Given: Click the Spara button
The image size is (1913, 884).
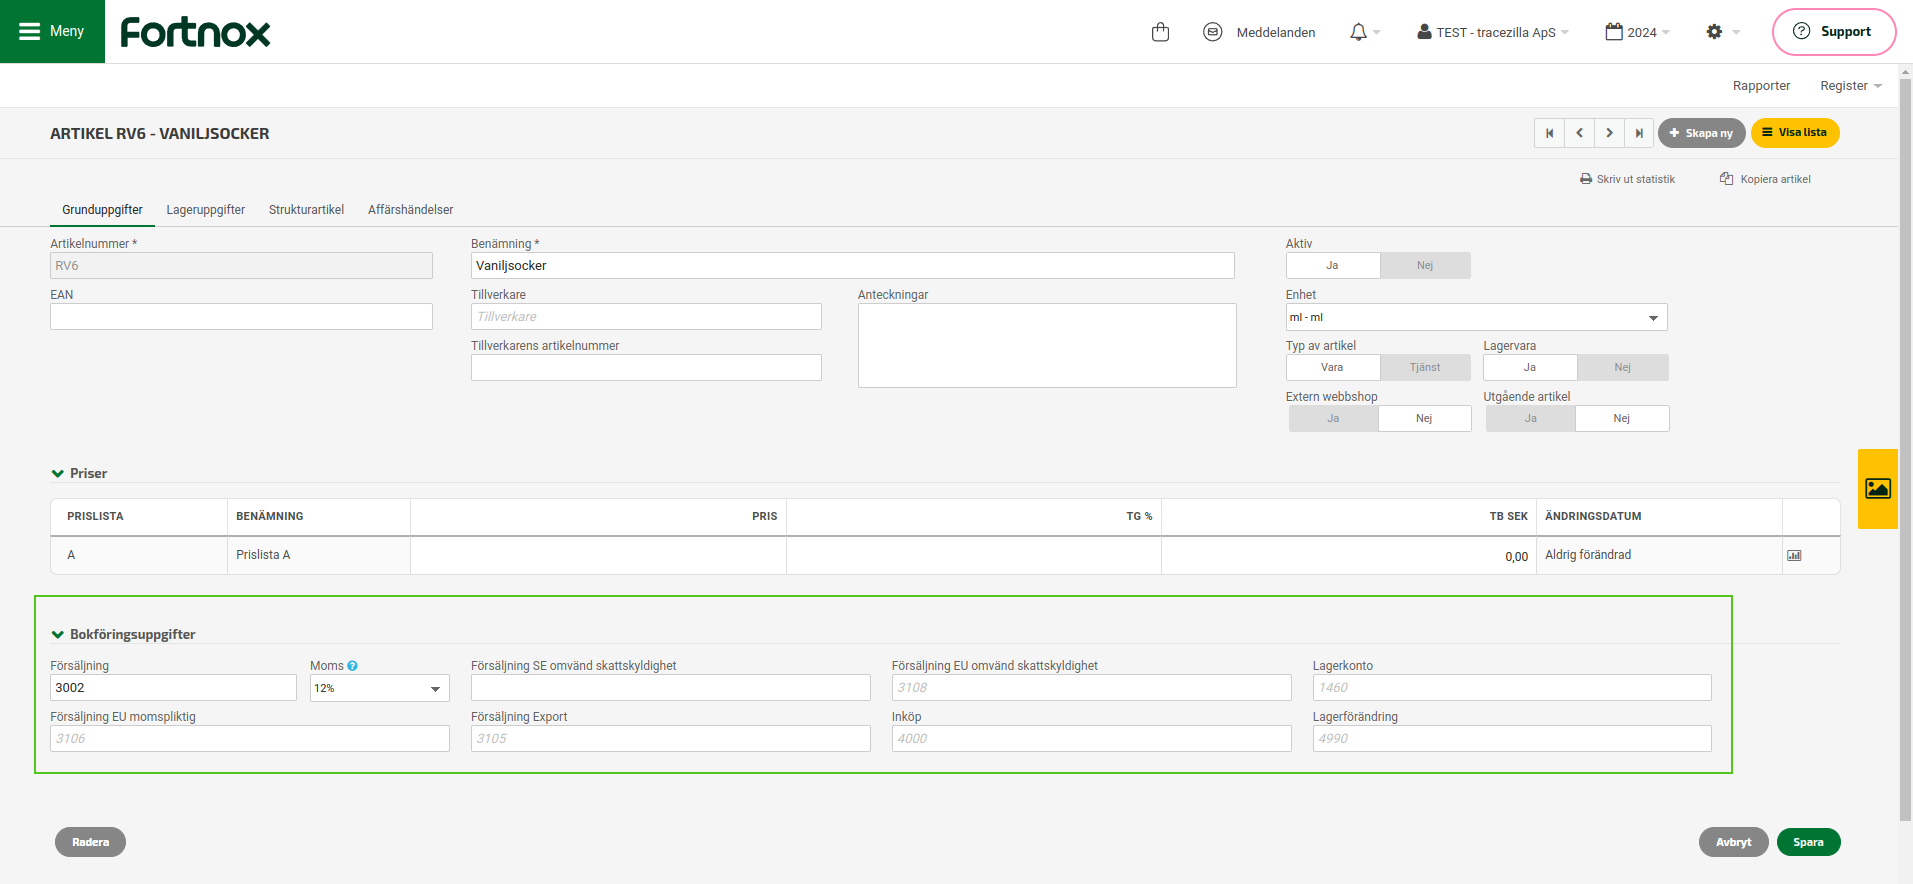Looking at the screenshot, I should pyautogui.click(x=1807, y=842).
